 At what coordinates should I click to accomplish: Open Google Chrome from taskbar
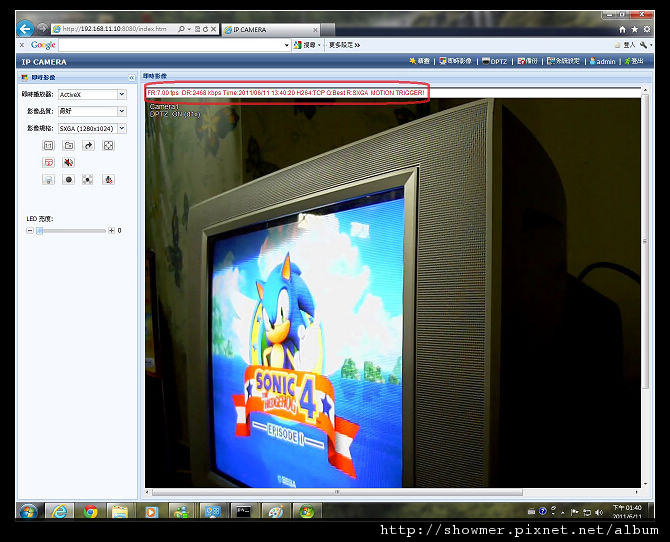(90, 511)
